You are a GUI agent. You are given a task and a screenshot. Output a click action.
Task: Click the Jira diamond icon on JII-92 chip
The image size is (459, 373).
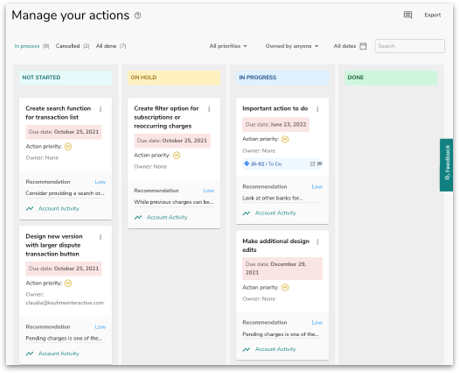(247, 164)
